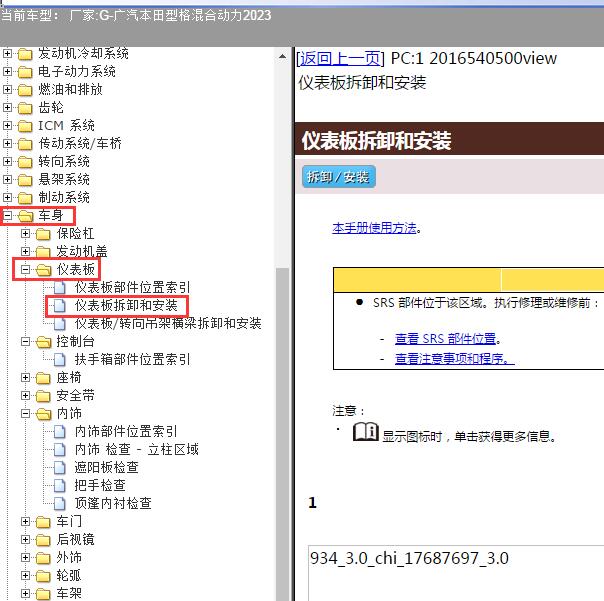
Task: Click the open 仪表板 folder icon
Action: 44,270
